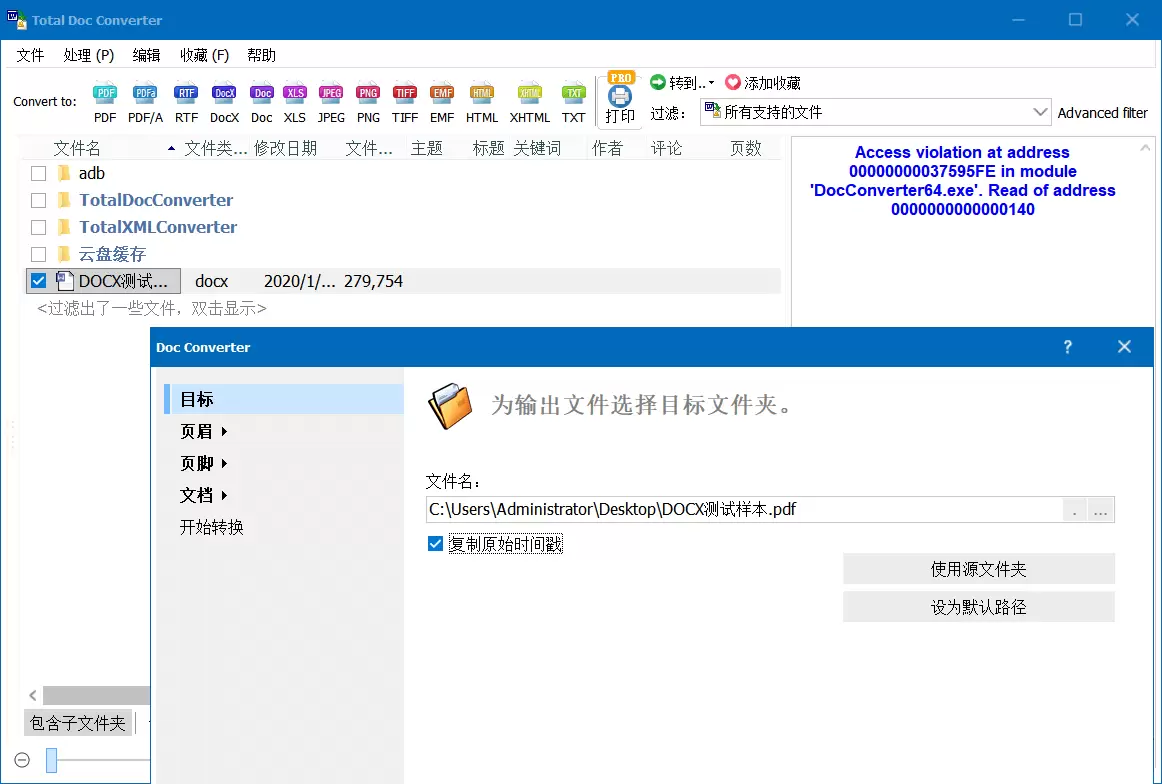This screenshot has width=1162, height=784.
Task: Click the green 转到 go-to arrow
Action: tap(657, 82)
